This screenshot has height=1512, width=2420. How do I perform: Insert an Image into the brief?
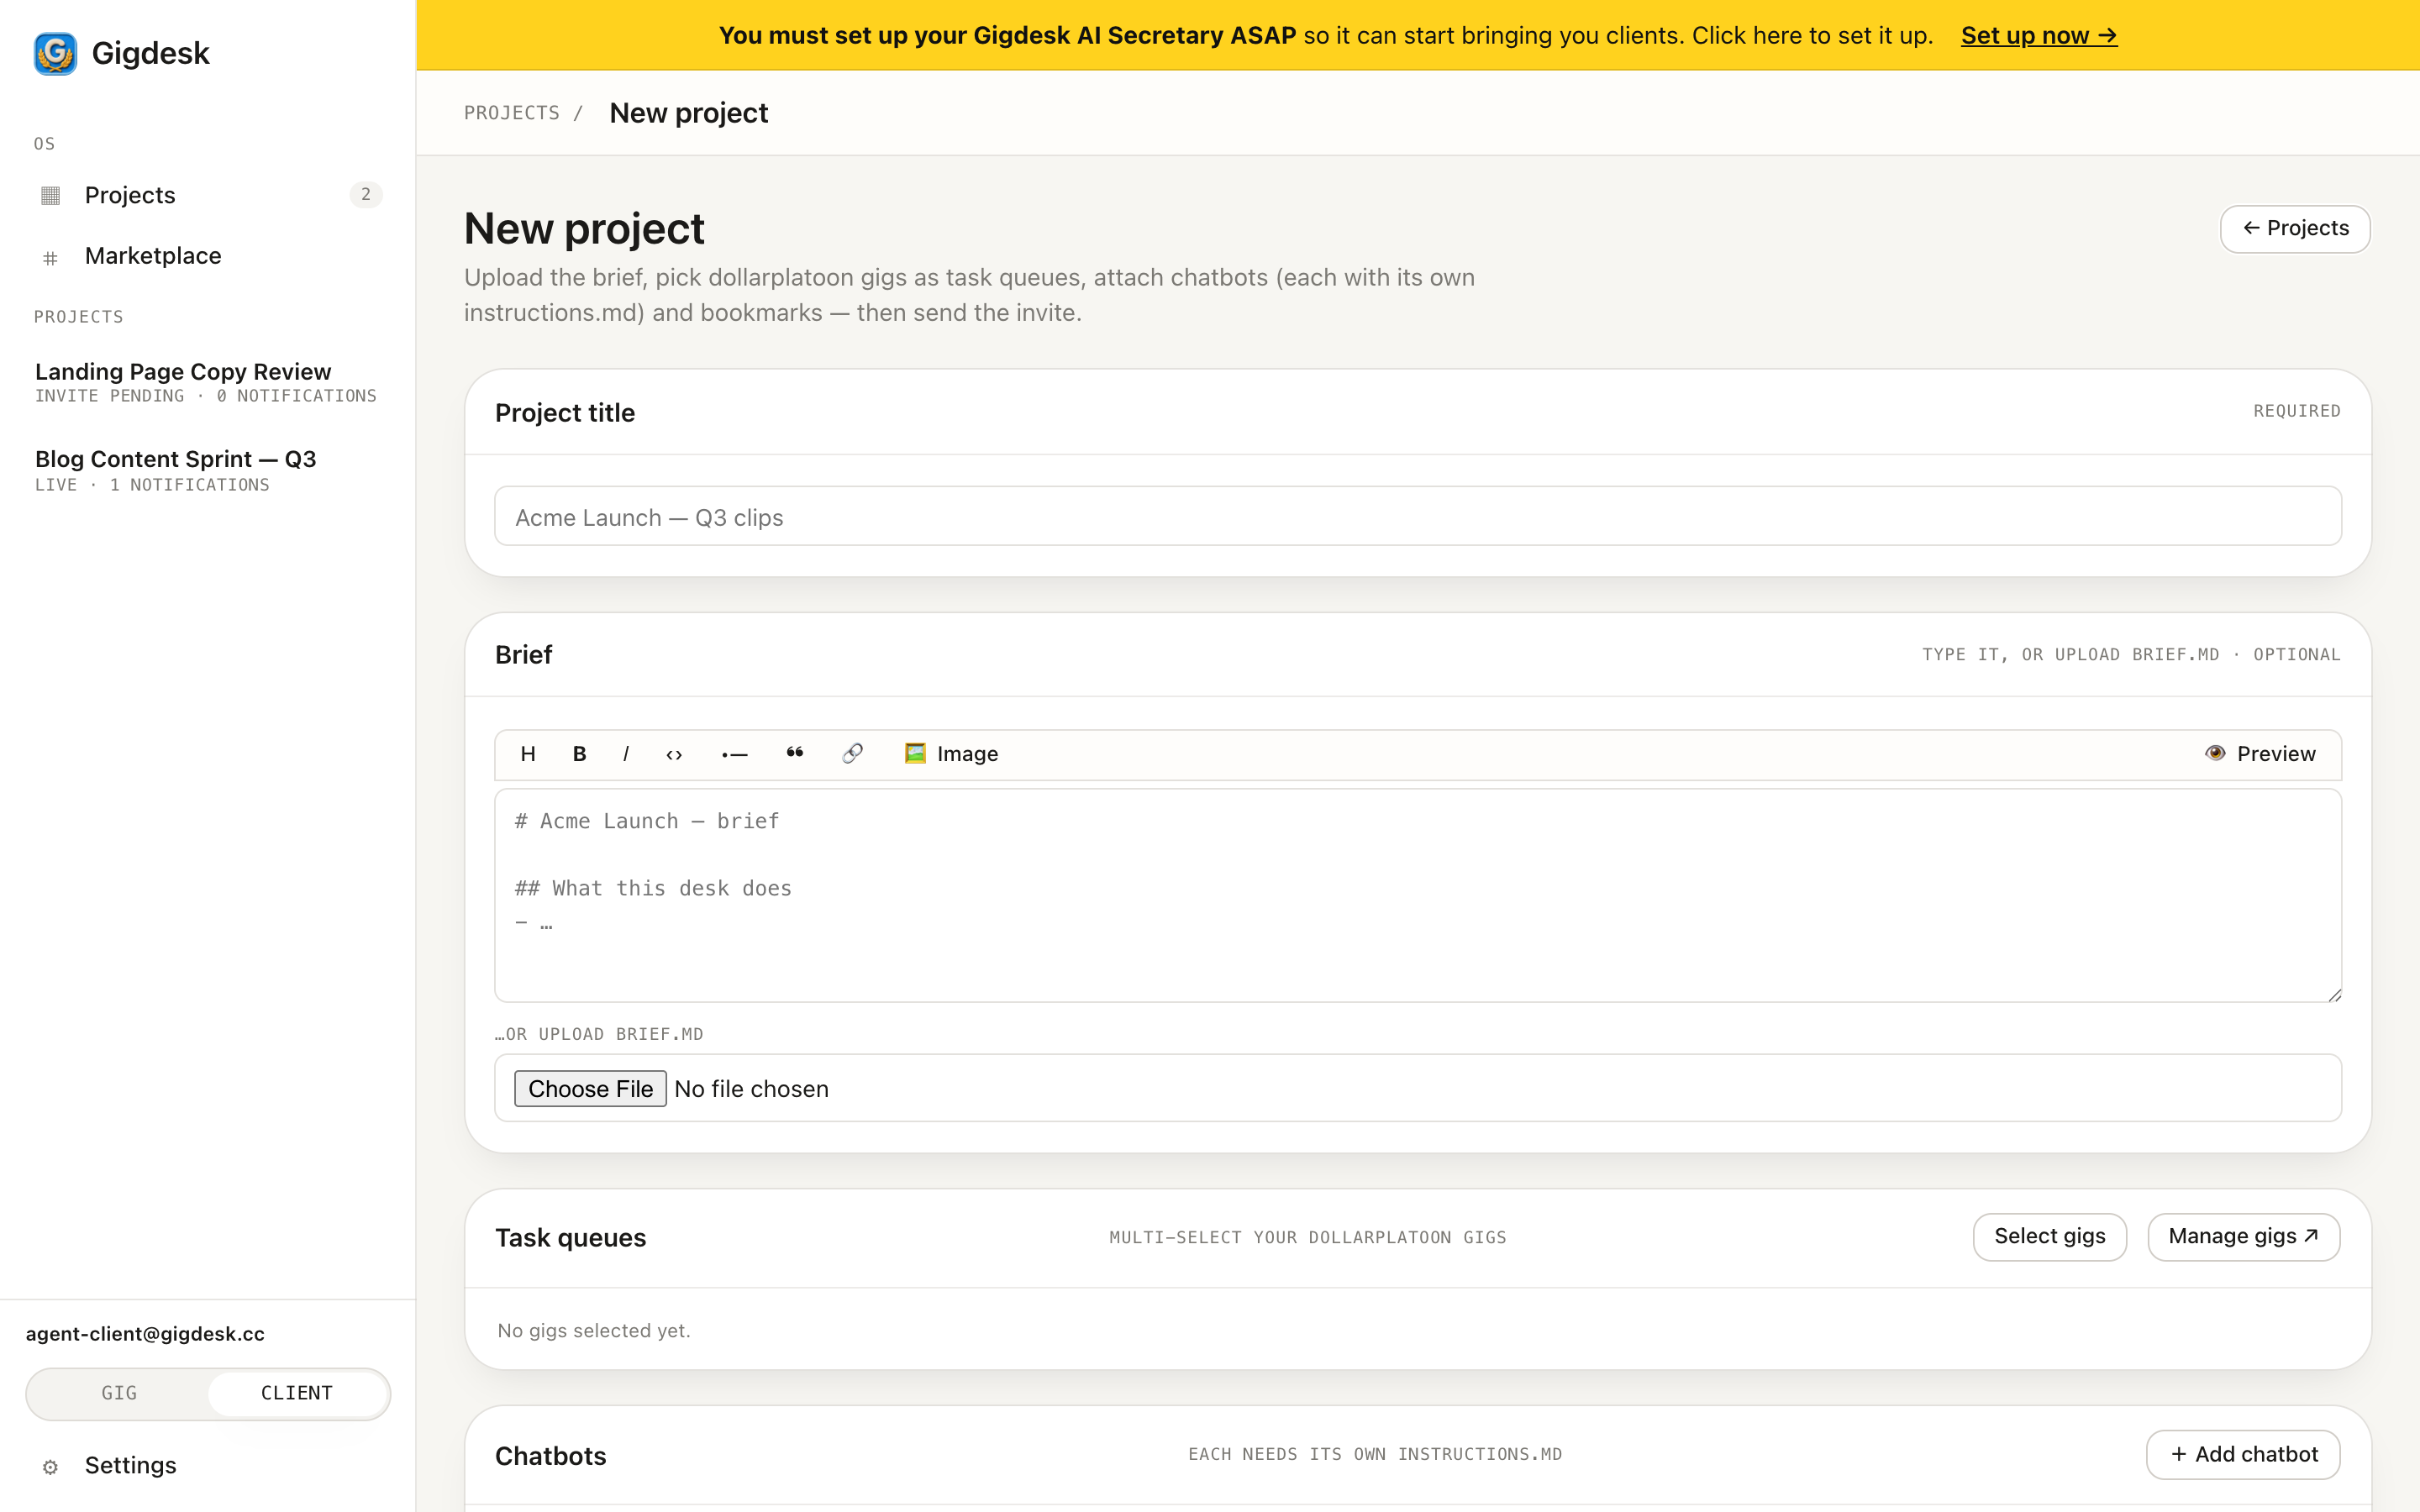pyautogui.click(x=951, y=754)
